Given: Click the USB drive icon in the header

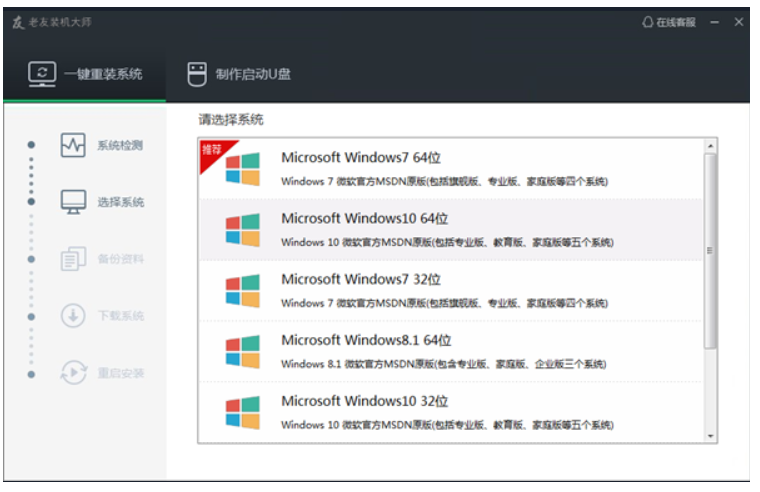Looking at the screenshot, I should tap(197, 74).
